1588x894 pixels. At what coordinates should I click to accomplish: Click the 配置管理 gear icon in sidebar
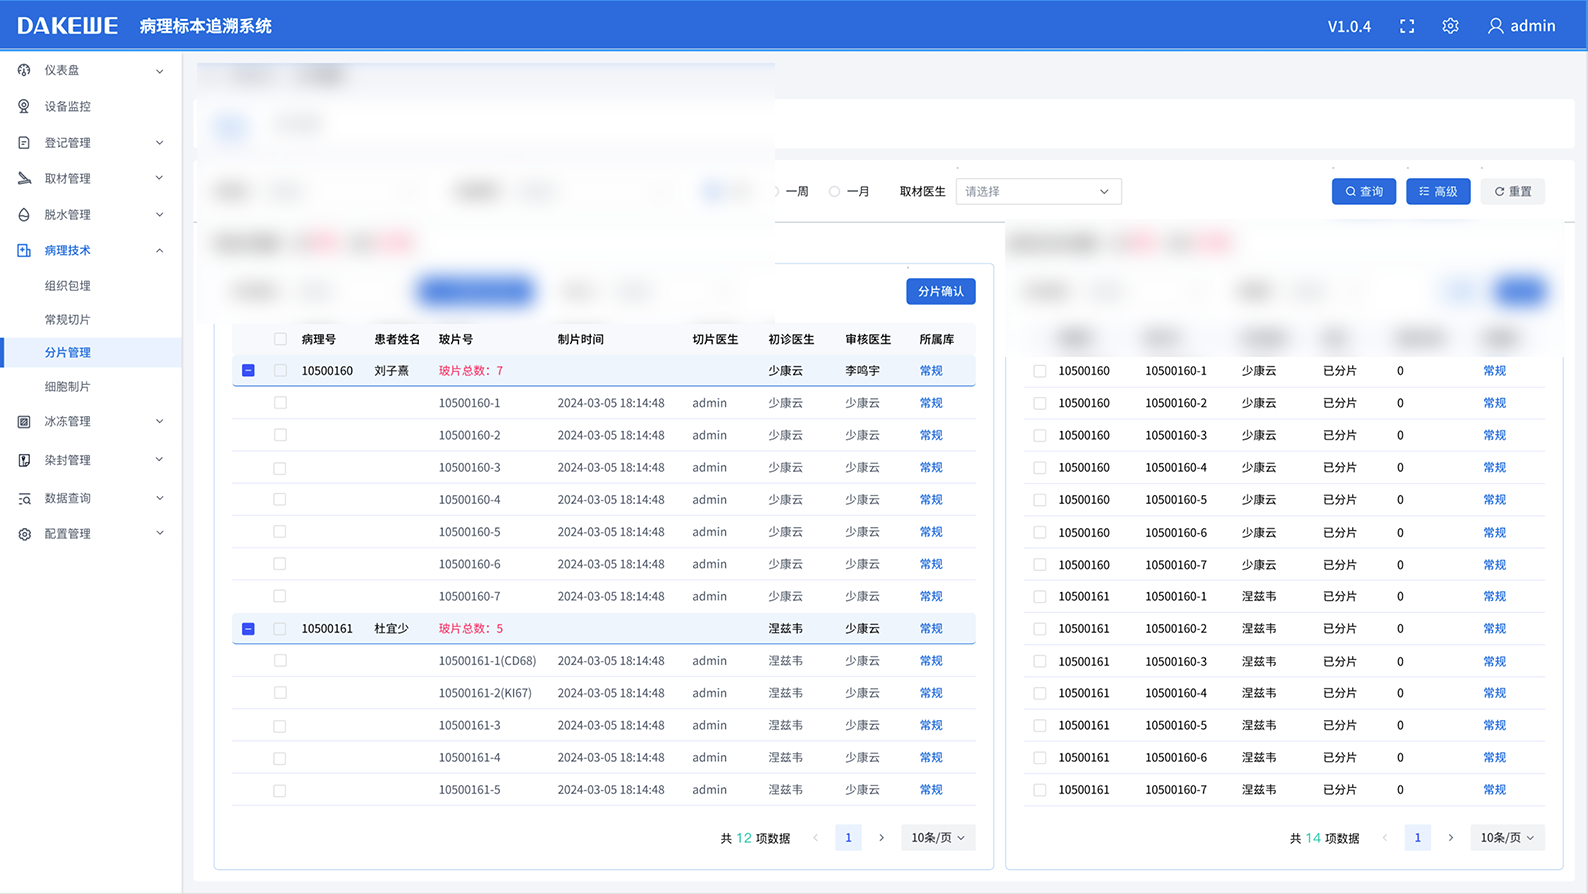click(x=24, y=534)
